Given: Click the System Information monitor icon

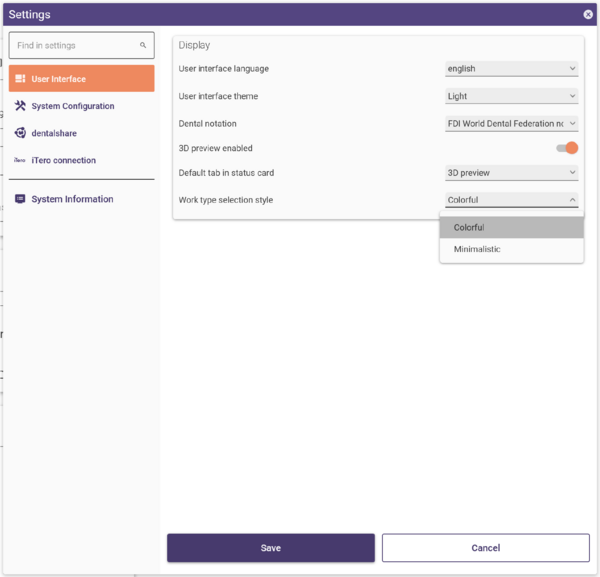Looking at the screenshot, I should 20,199.
